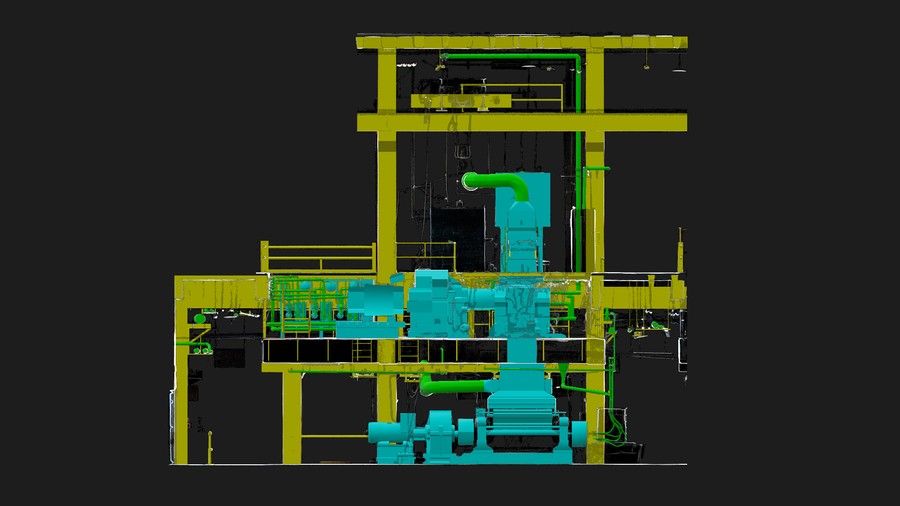Select the yellow handrail on left platform
900x506 pixels.
click(x=319, y=258)
